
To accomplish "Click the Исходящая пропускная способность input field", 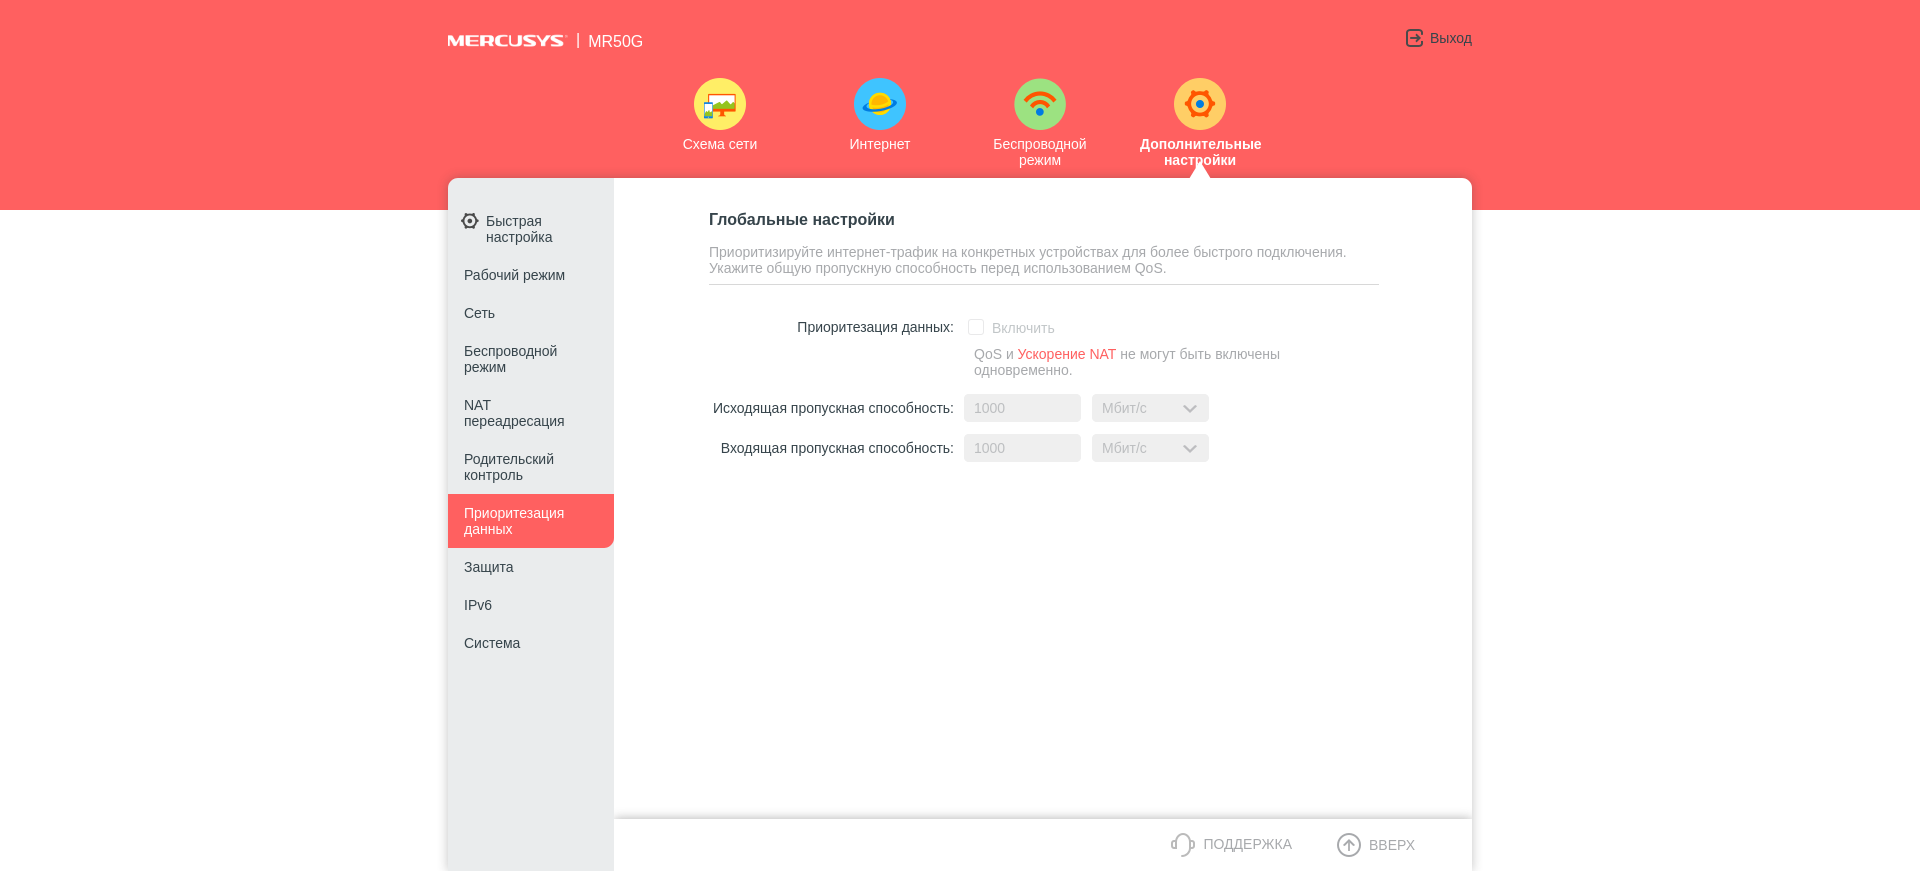I will tap(1022, 408).
